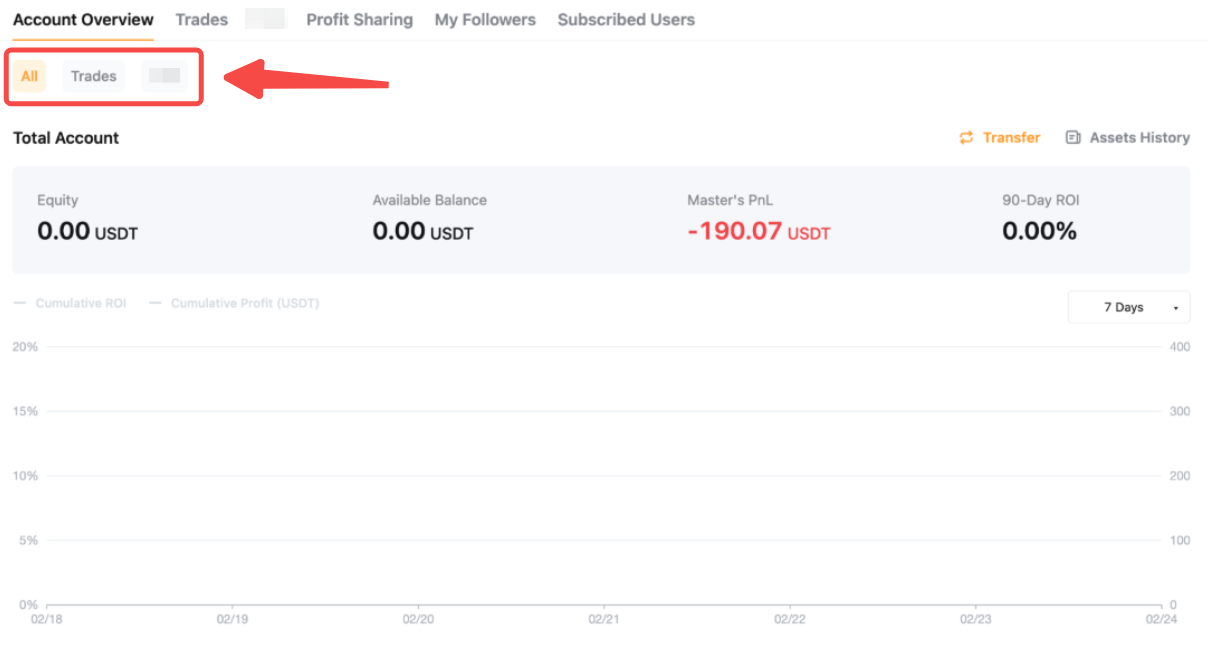The image size is (1208, 645).
Task: Open the blurred tab before Profit Sharing
Action: (x=266, y=20)
